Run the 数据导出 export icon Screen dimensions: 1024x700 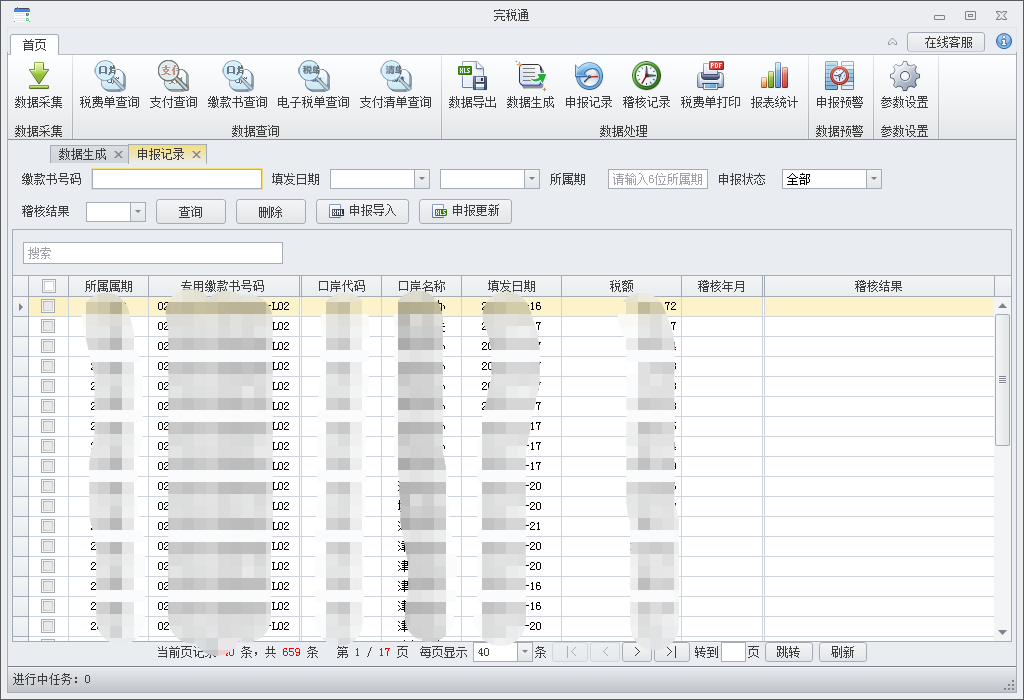click(472, 85)
